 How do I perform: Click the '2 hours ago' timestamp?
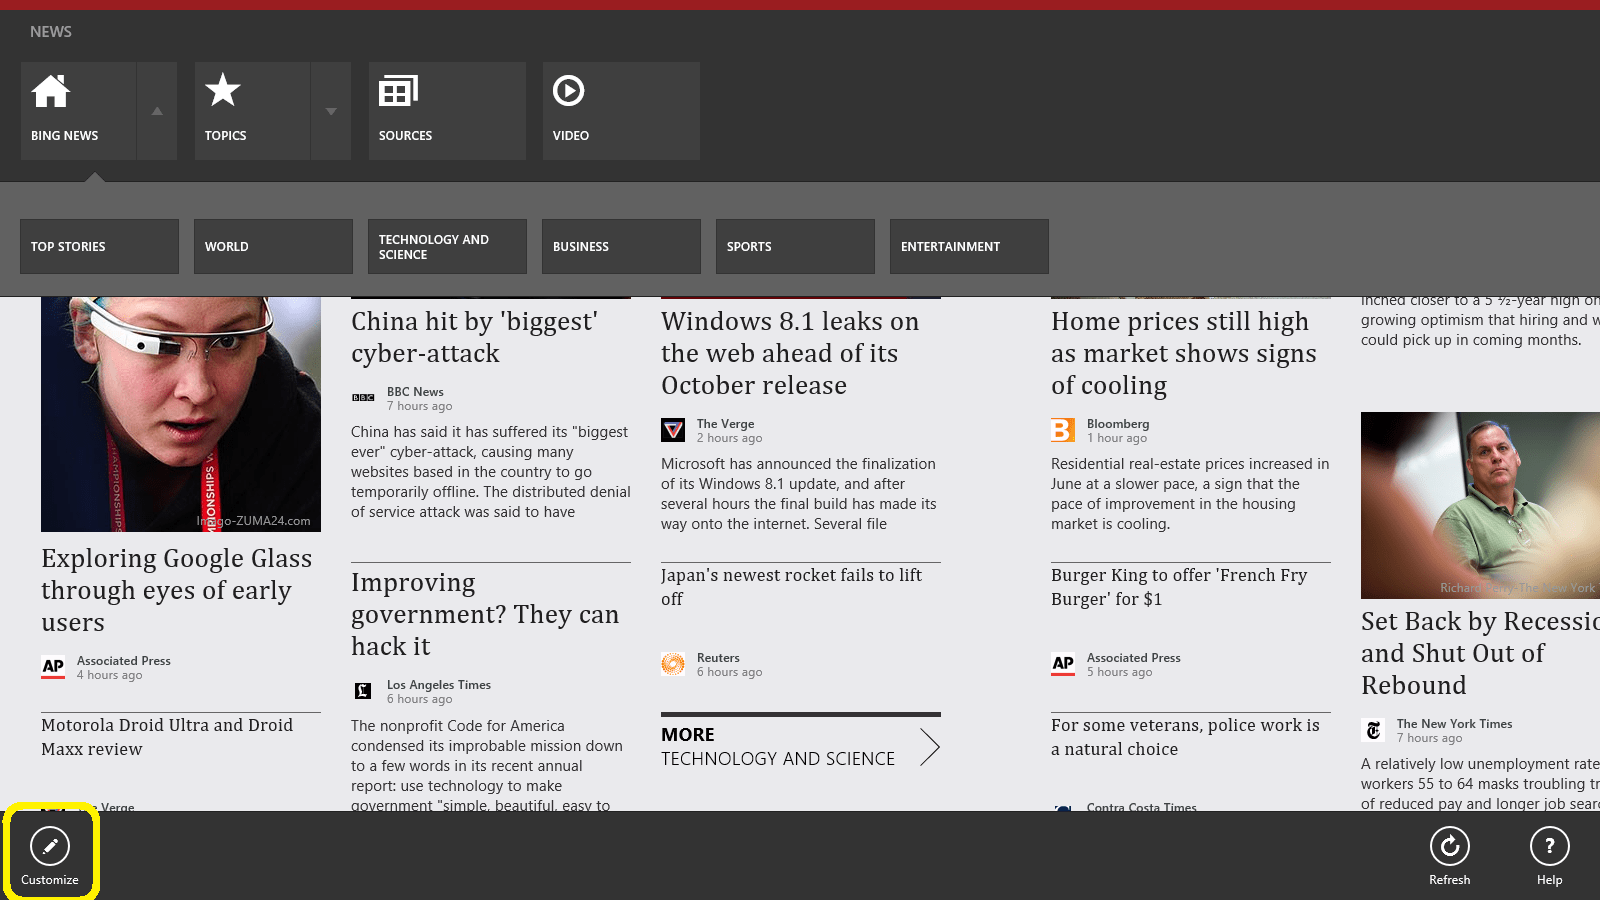[x=729, y=438]
